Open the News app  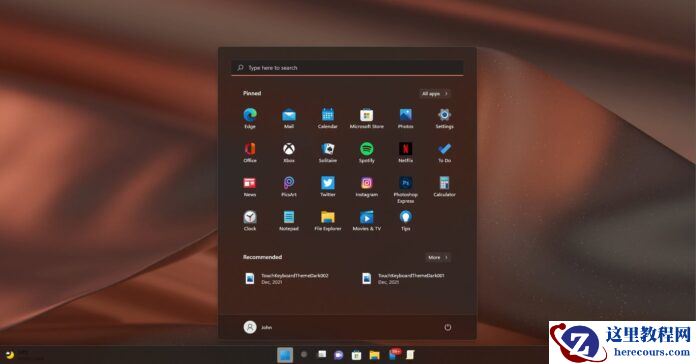click(x=250, y=186)
